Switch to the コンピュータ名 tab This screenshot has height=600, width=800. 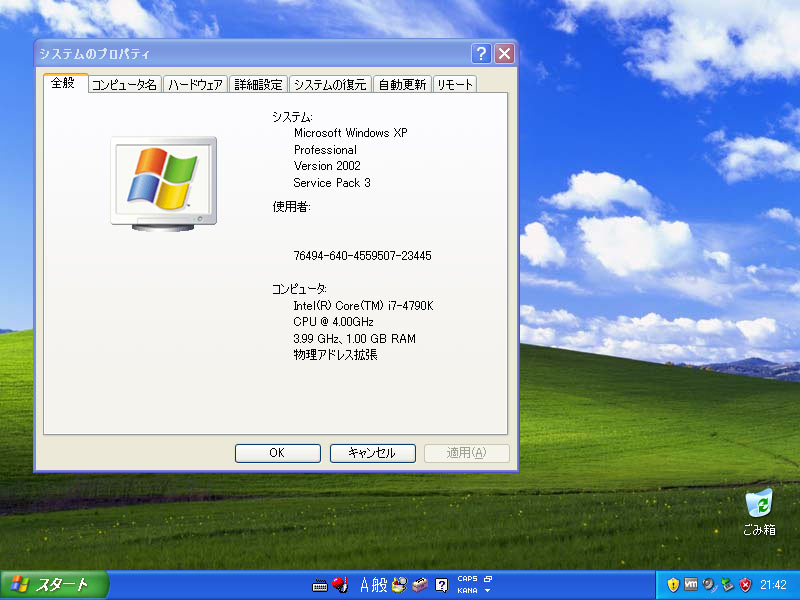tap(124, 85)
